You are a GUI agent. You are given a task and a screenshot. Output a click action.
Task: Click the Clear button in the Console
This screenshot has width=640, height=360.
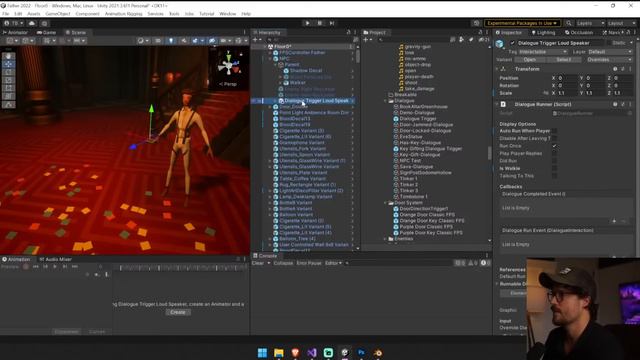pyautogui.click(x=258, y=263)
